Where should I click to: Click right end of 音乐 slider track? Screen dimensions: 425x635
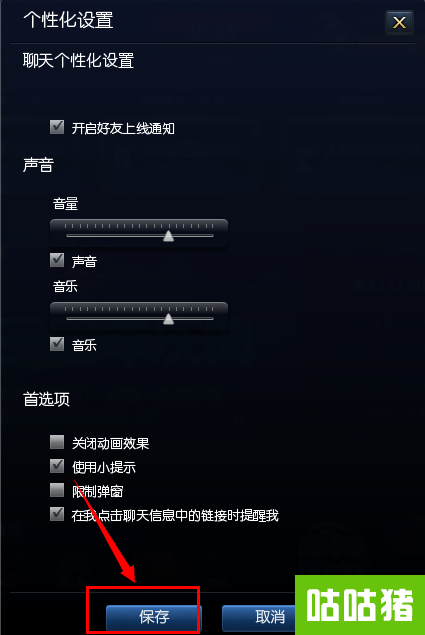[x=211, y=318]
